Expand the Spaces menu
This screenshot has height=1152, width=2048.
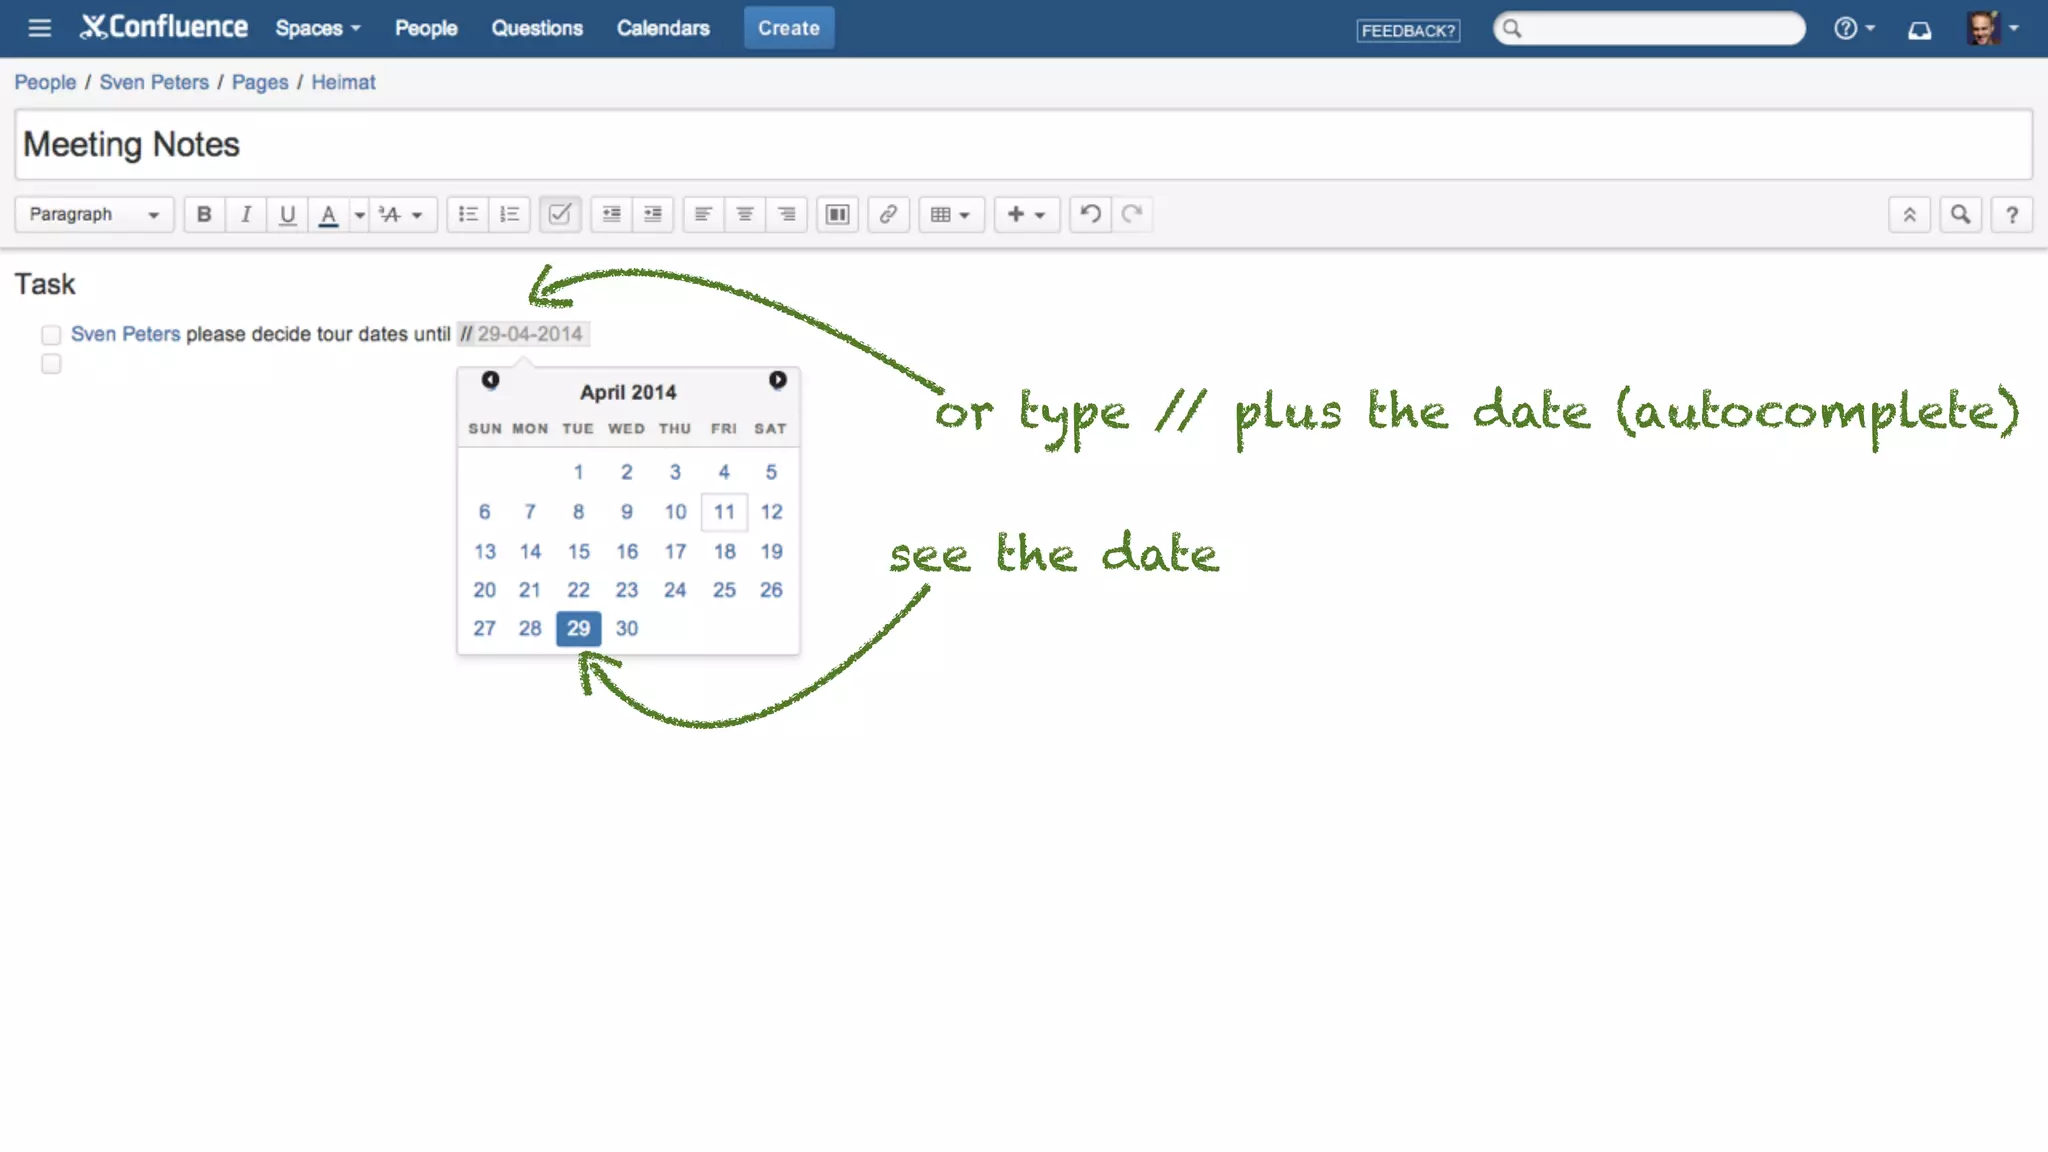pyautogui.click(x=317, y=28)
